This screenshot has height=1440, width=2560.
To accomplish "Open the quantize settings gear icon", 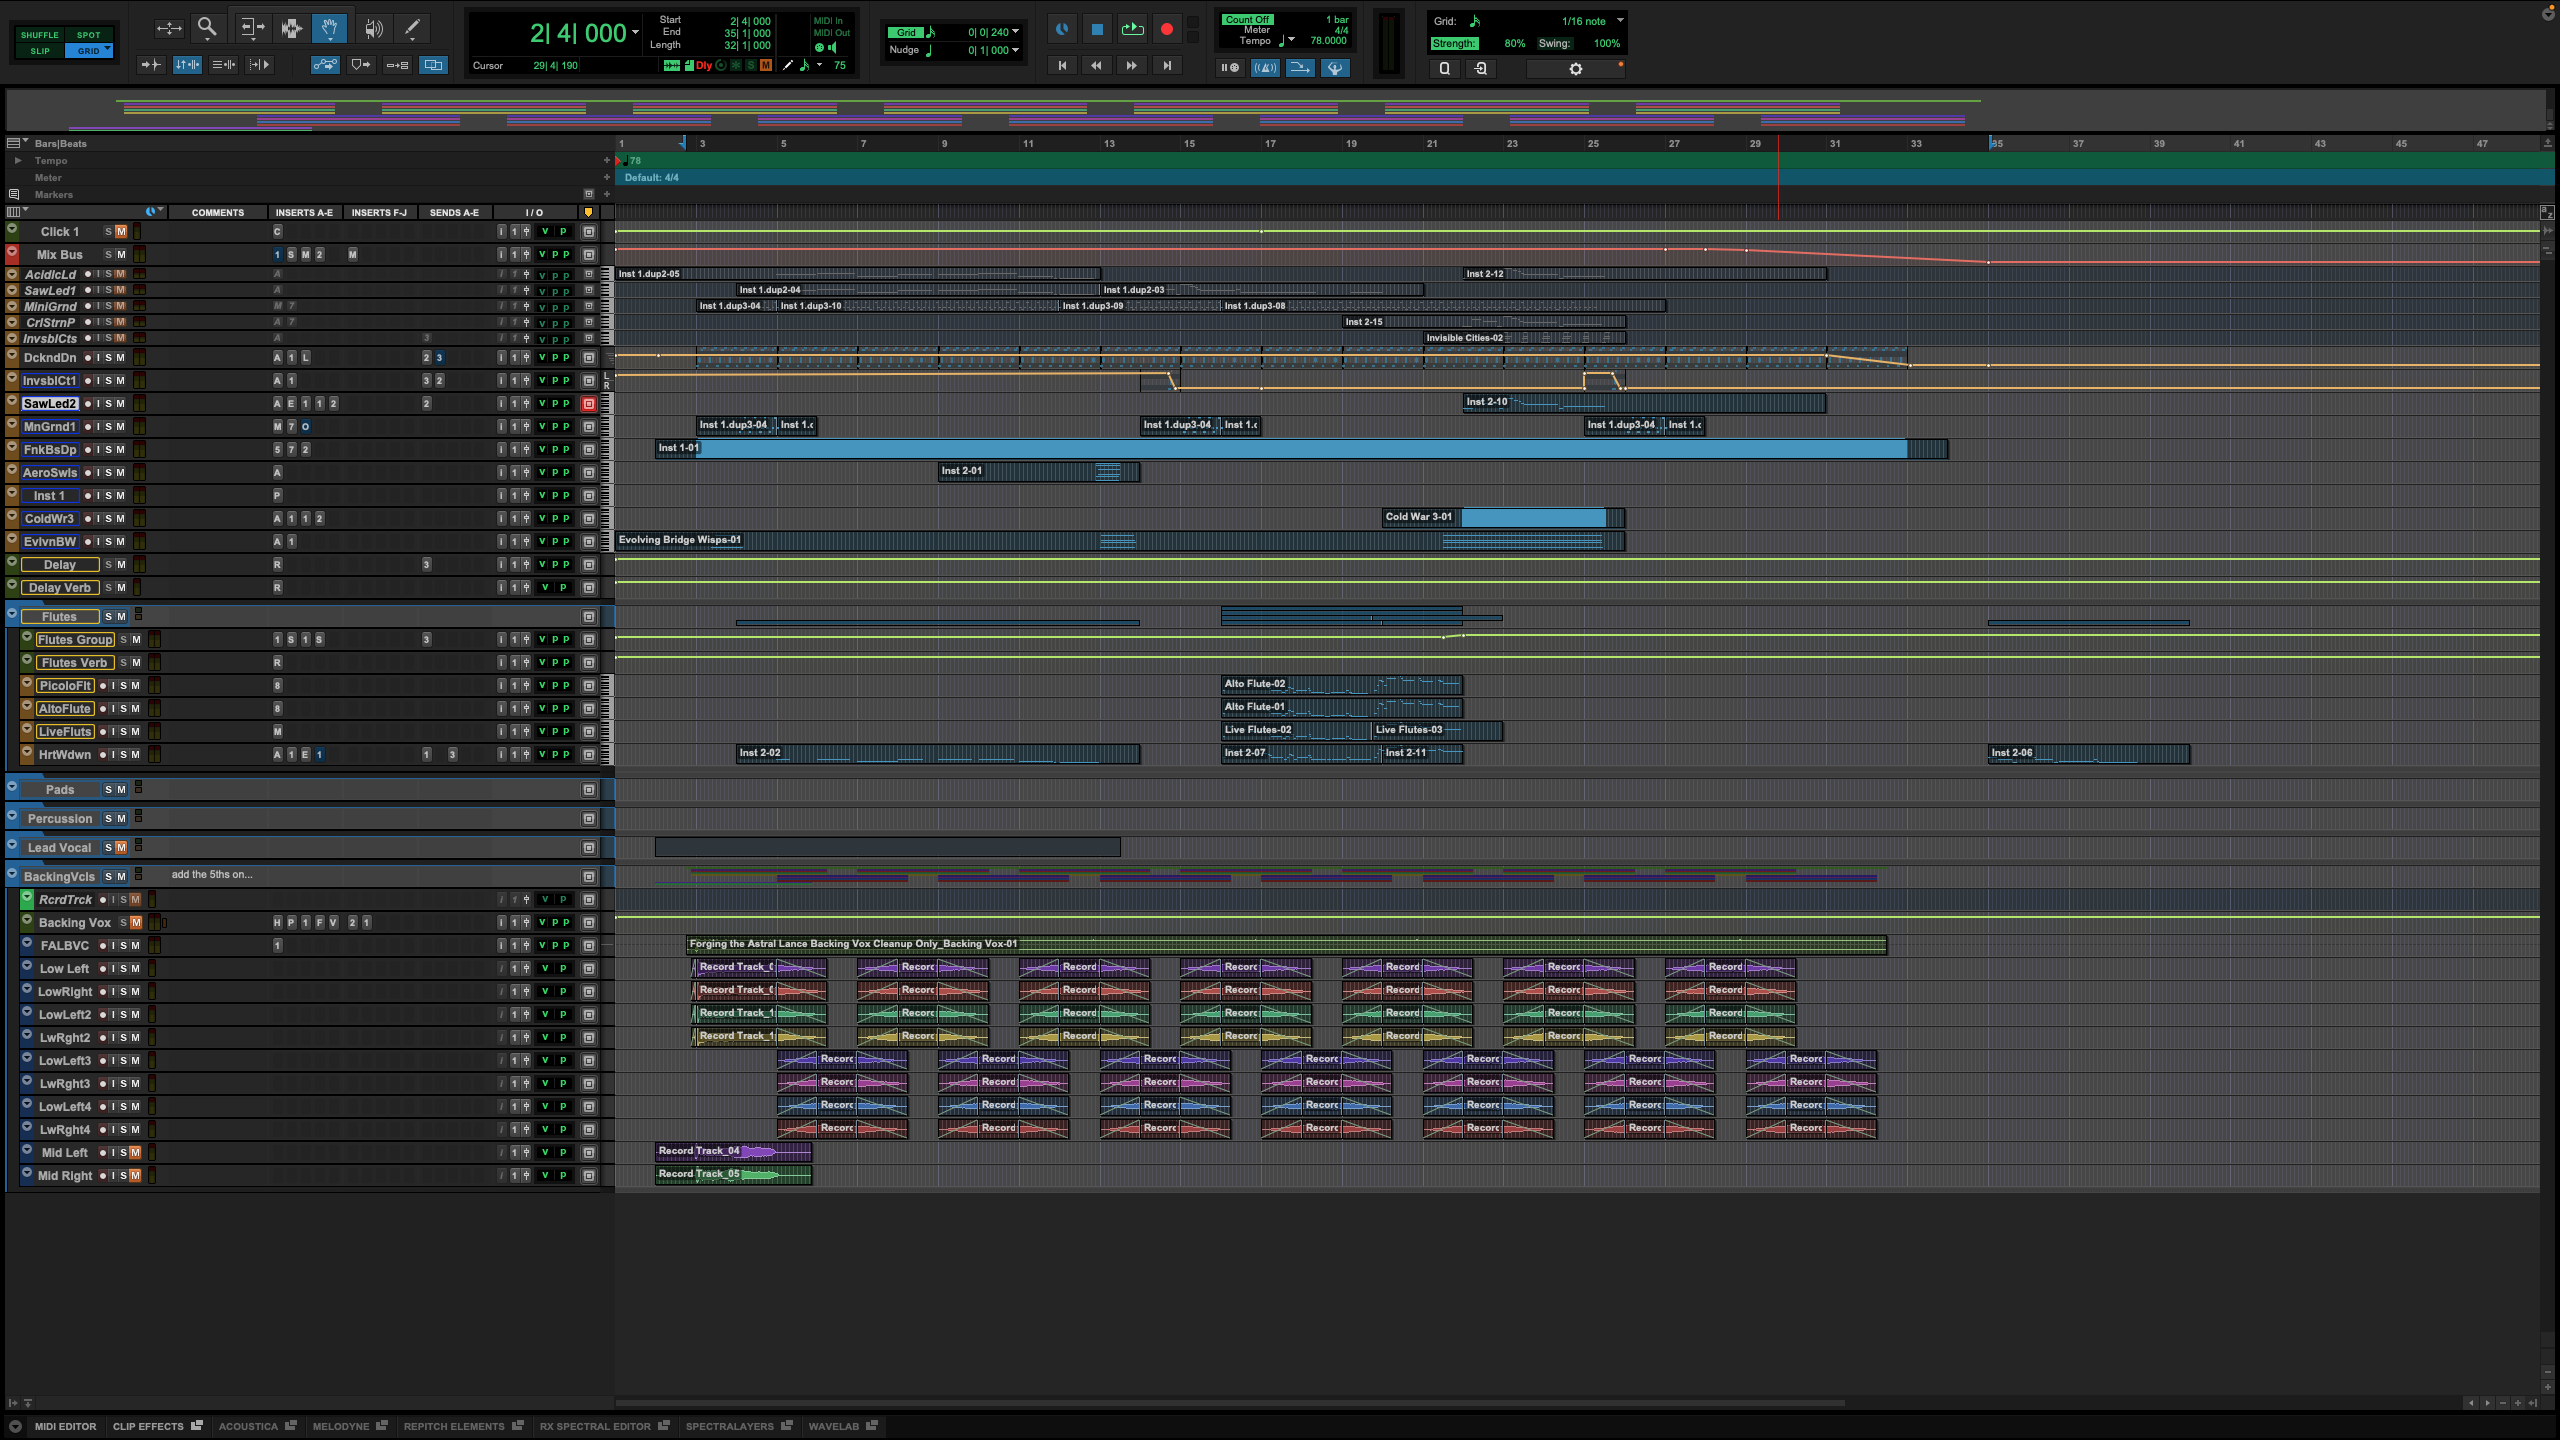I will click(1575, 69).
